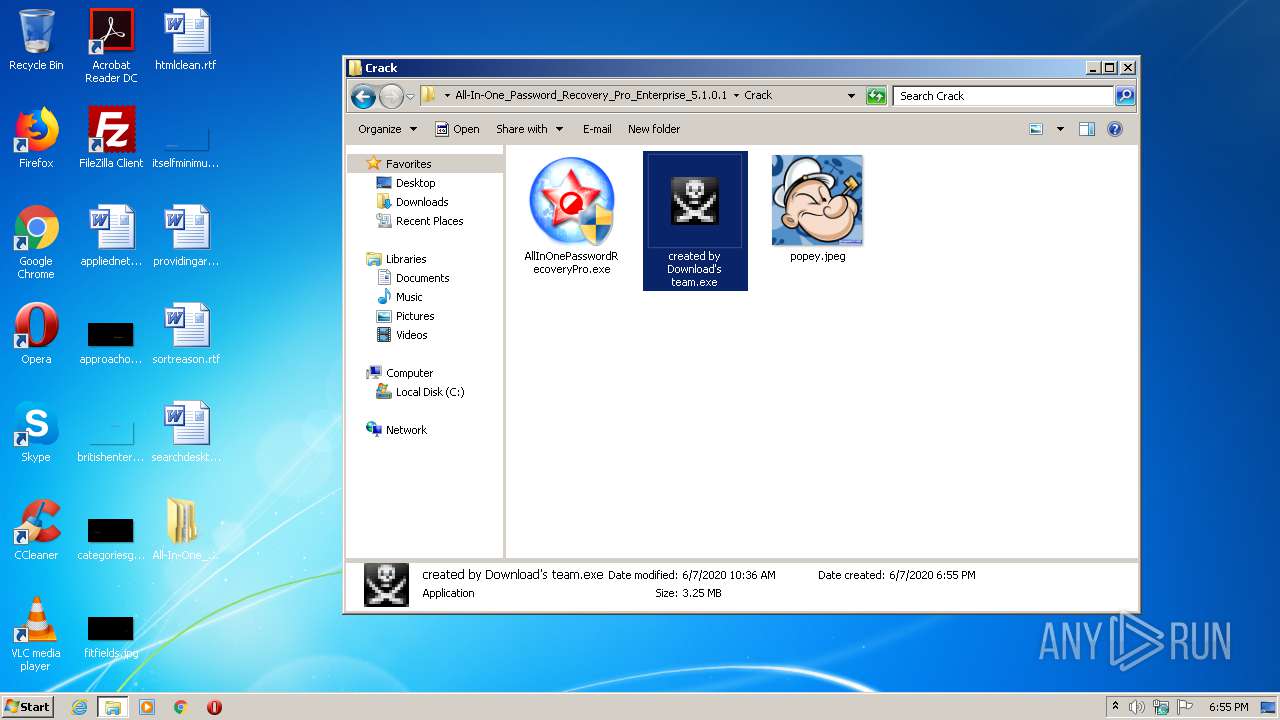Select AllInOnePasswordRecoveryPro.exe file
The image size is (1280, 720).
click(x=571, y=215)
